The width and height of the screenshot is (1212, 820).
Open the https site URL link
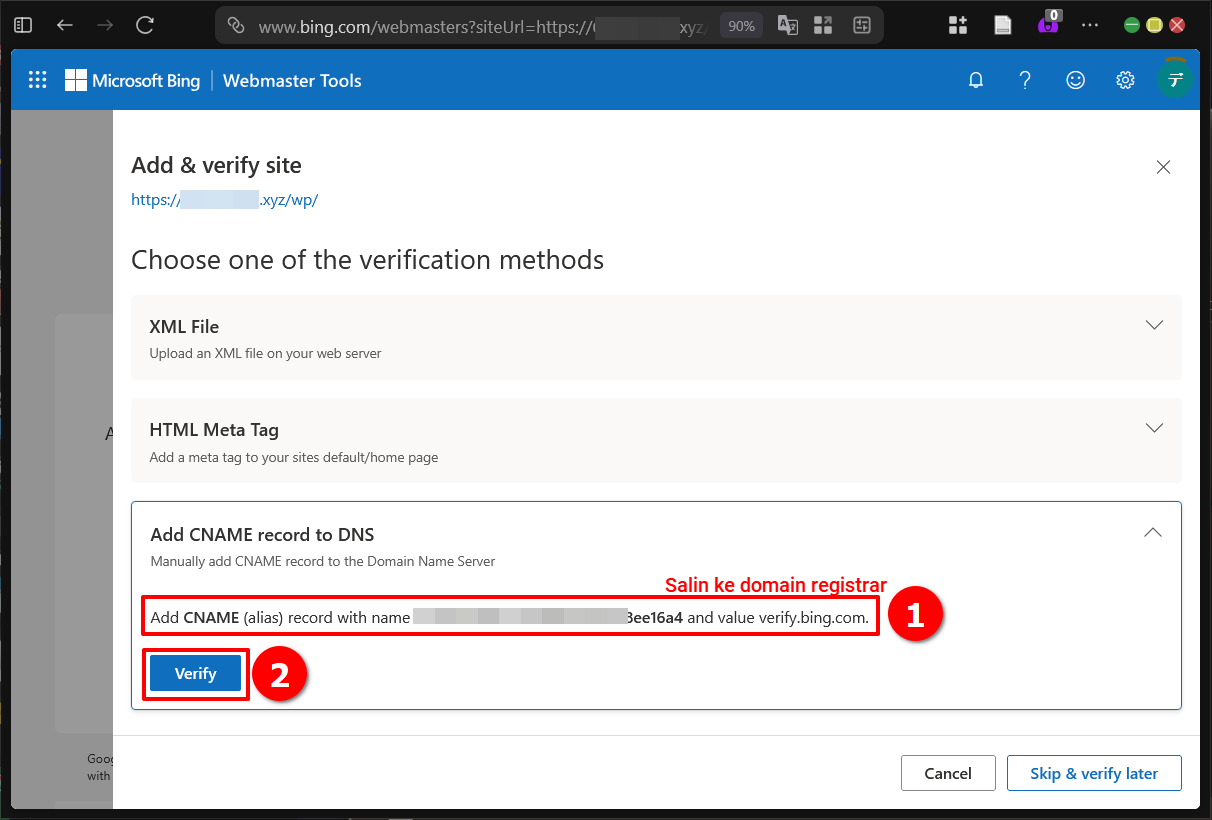(223, 200)
